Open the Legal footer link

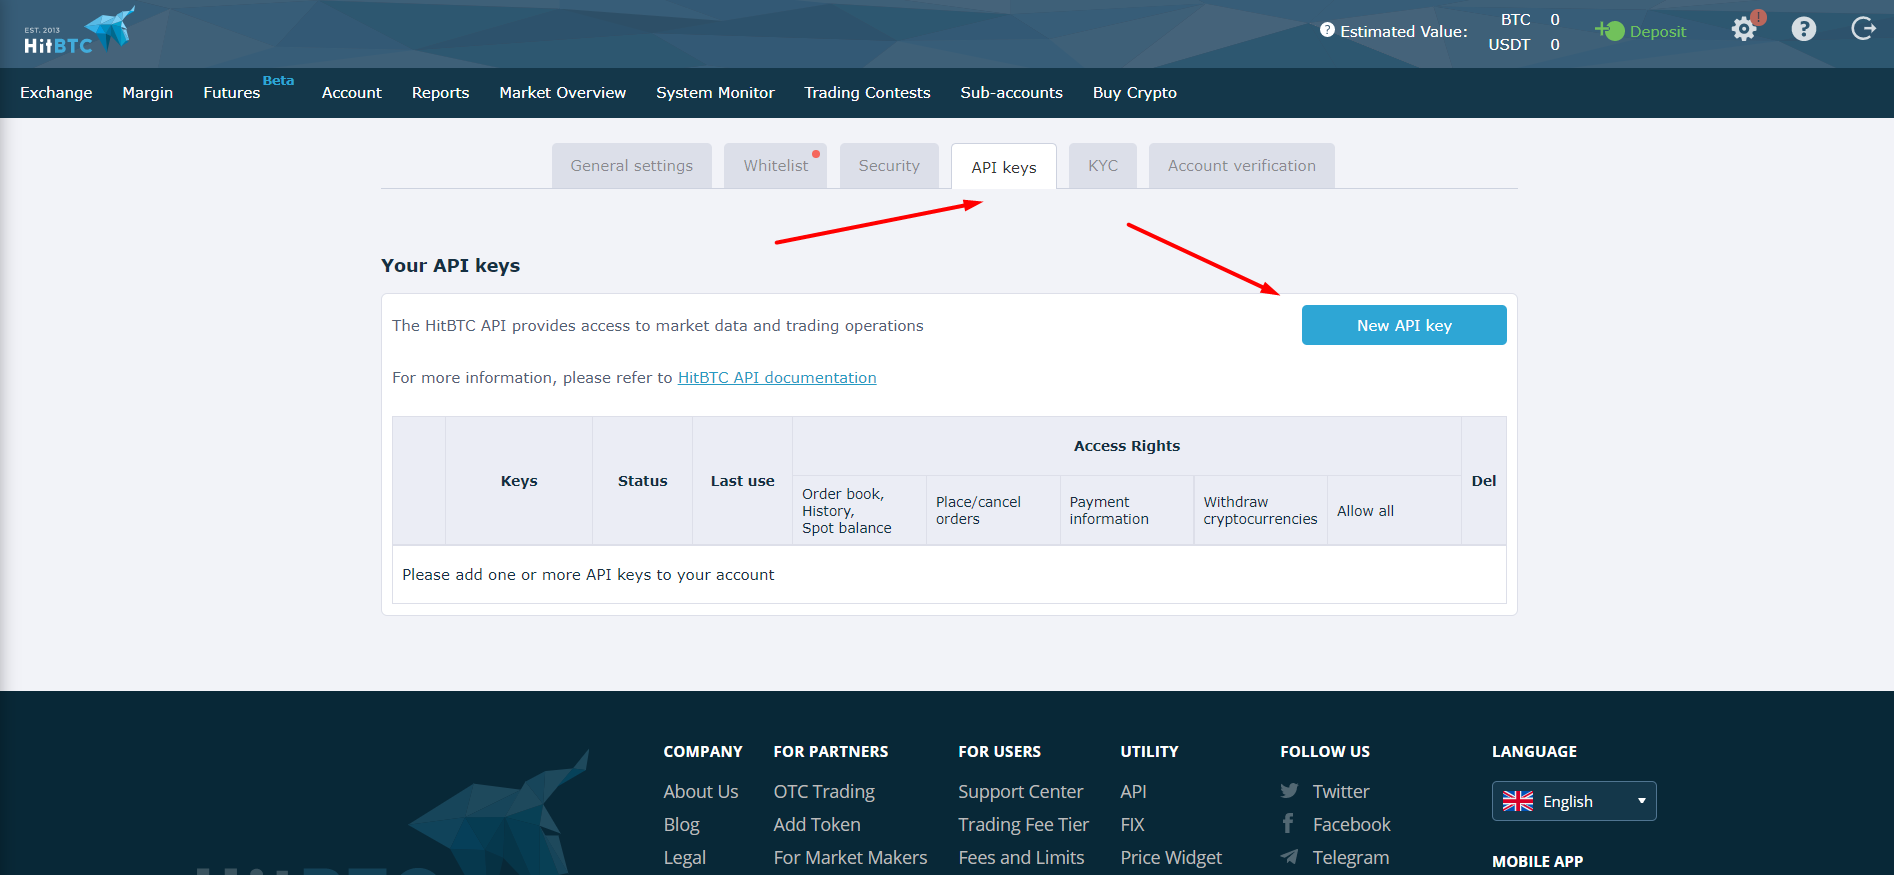[685, 857]
